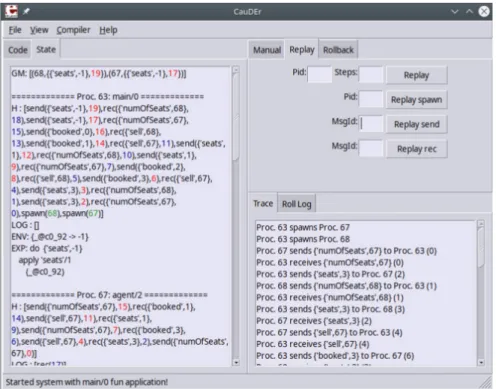Click the Replay rec button
This screenshot has width=496, height=389.
(416, 149)
